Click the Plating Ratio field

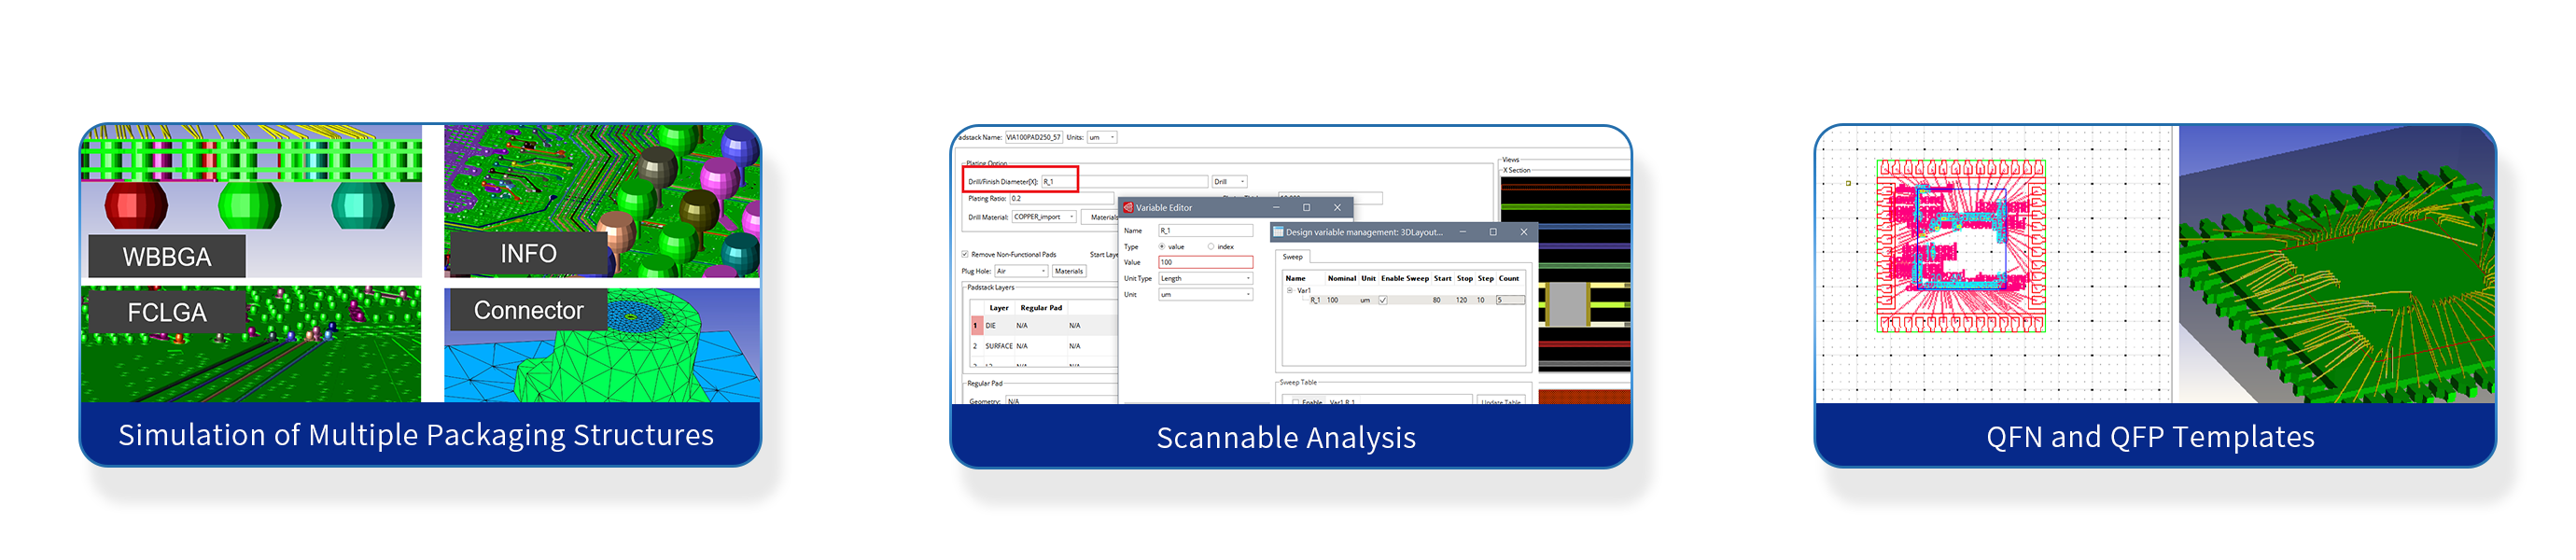tap(1060, 199)
